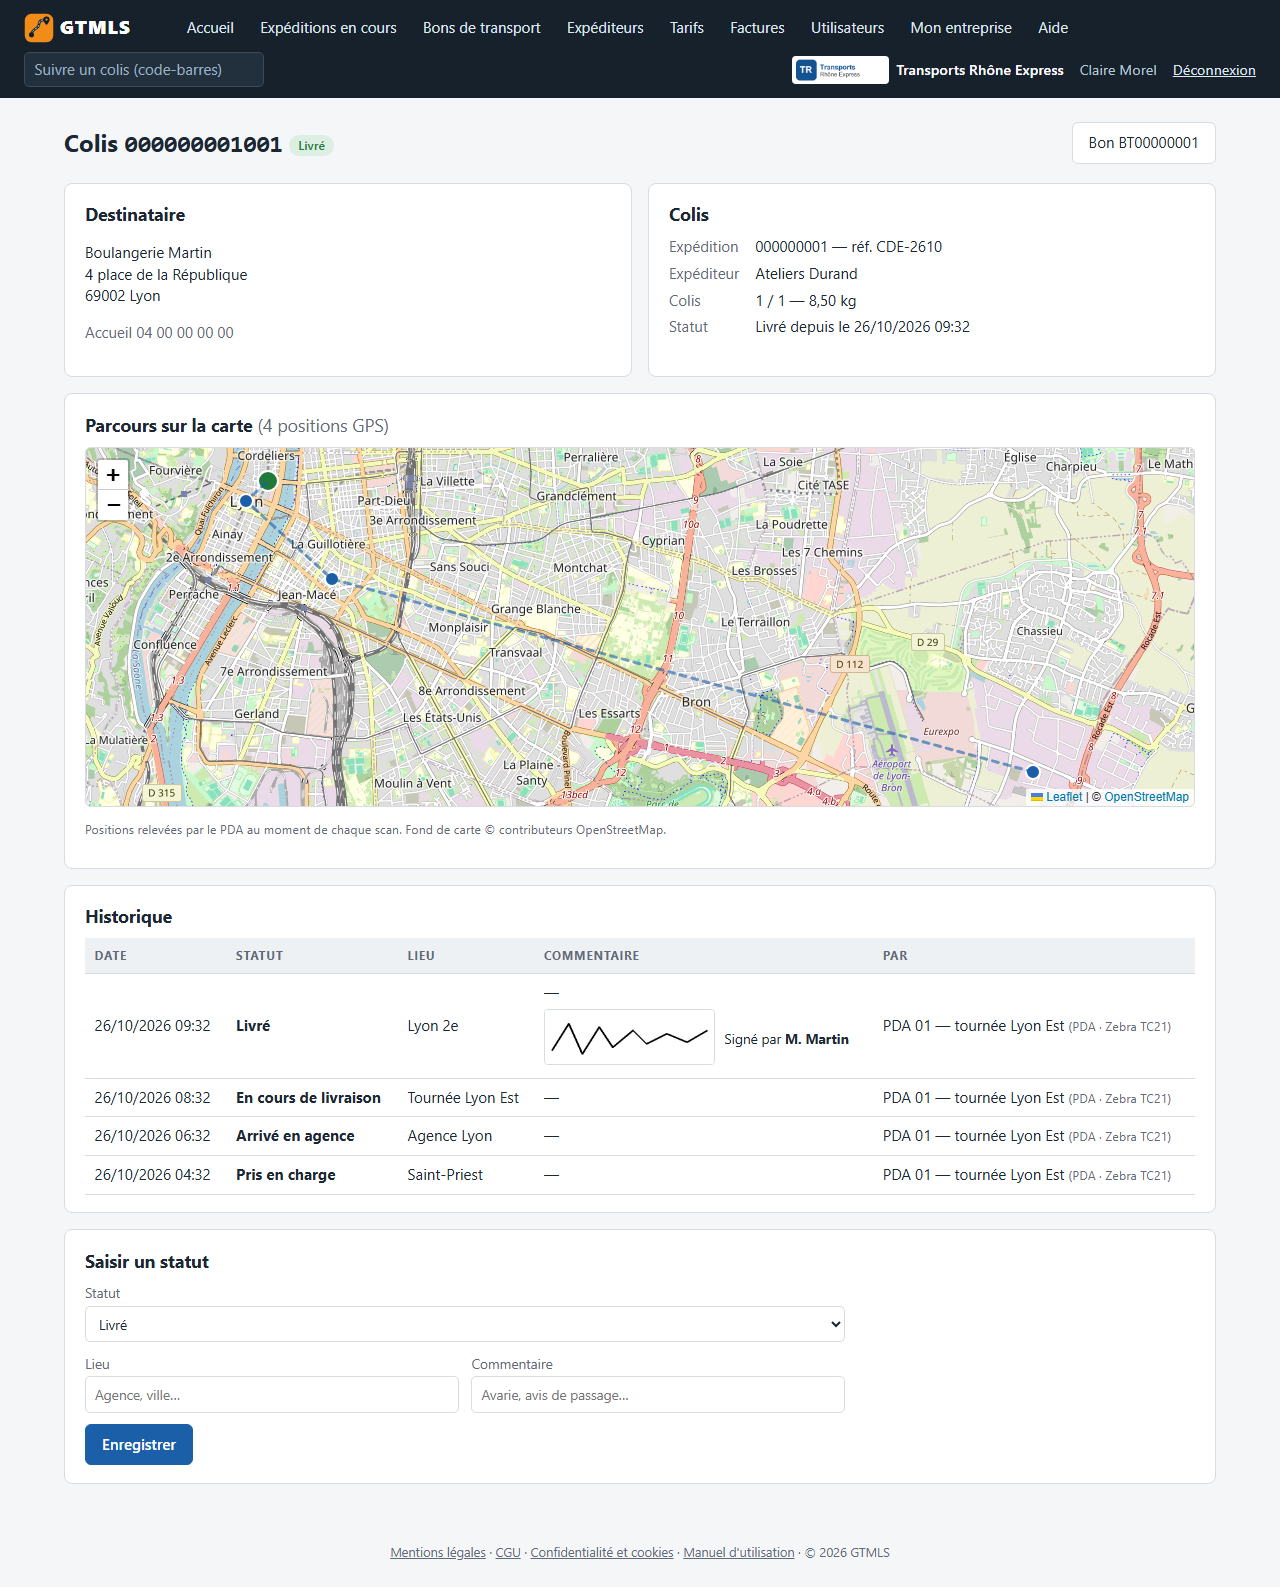
Task: Click the blue GPS marker near Eurexpo
Action: pyautogui.click(x=1033, y=772)
